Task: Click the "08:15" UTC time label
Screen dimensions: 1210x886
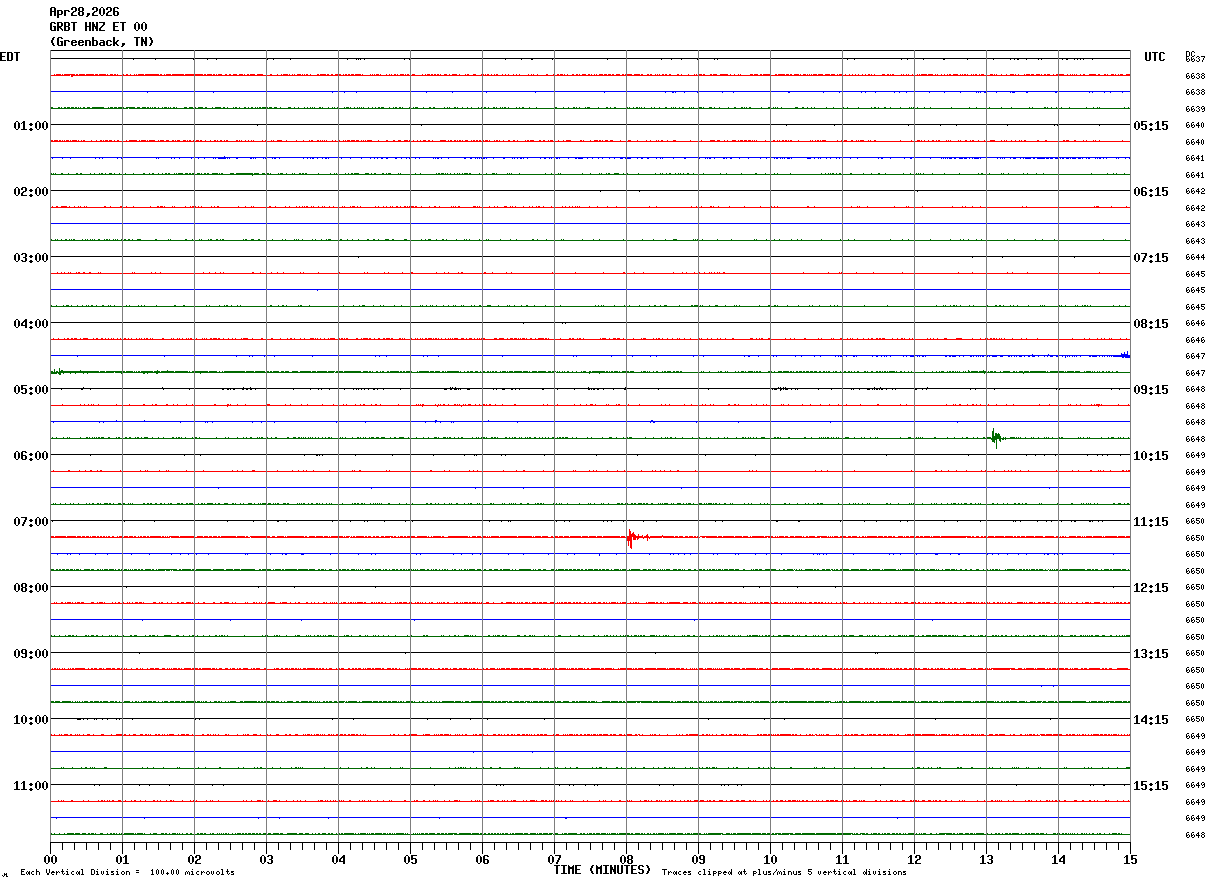Action: pyautogui.click(x=1151, y=324)
